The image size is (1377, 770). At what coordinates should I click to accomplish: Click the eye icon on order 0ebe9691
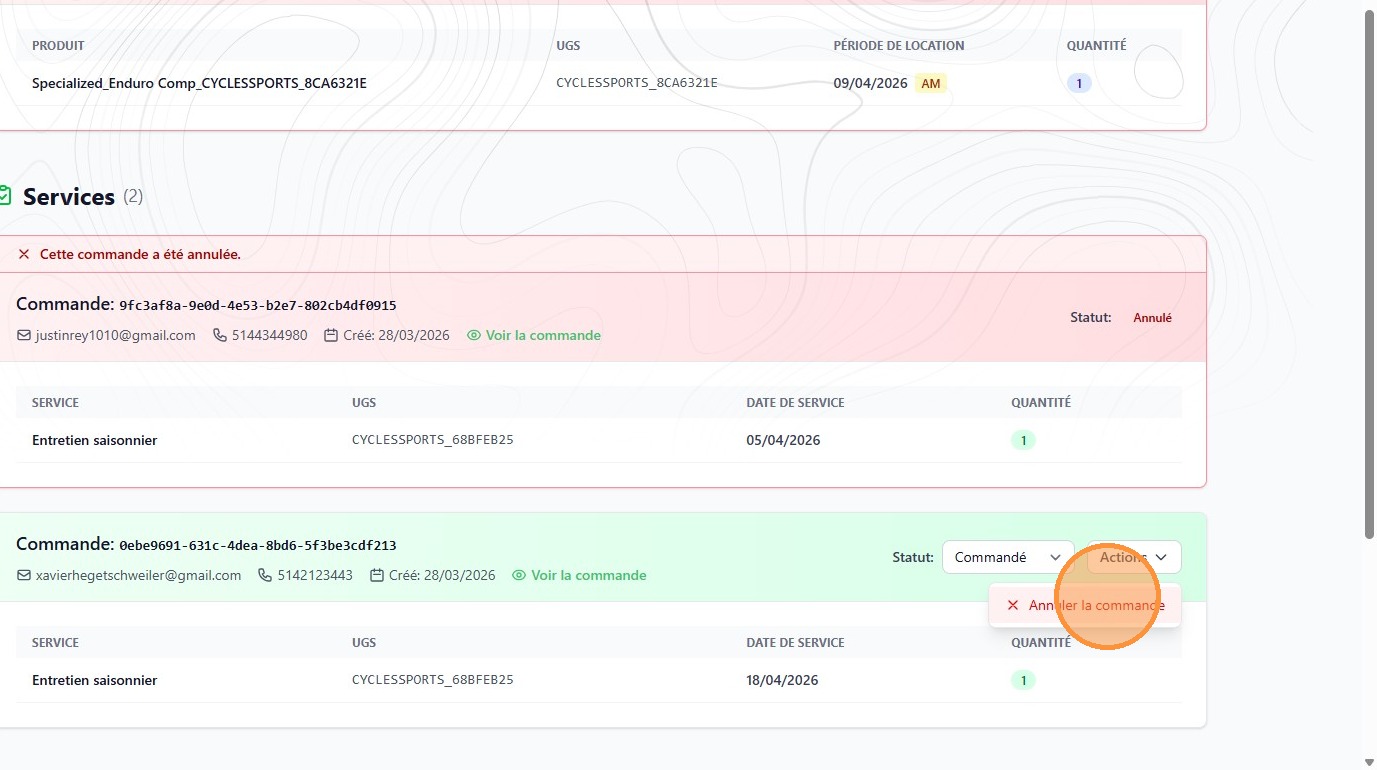click(x=519, y=576)
